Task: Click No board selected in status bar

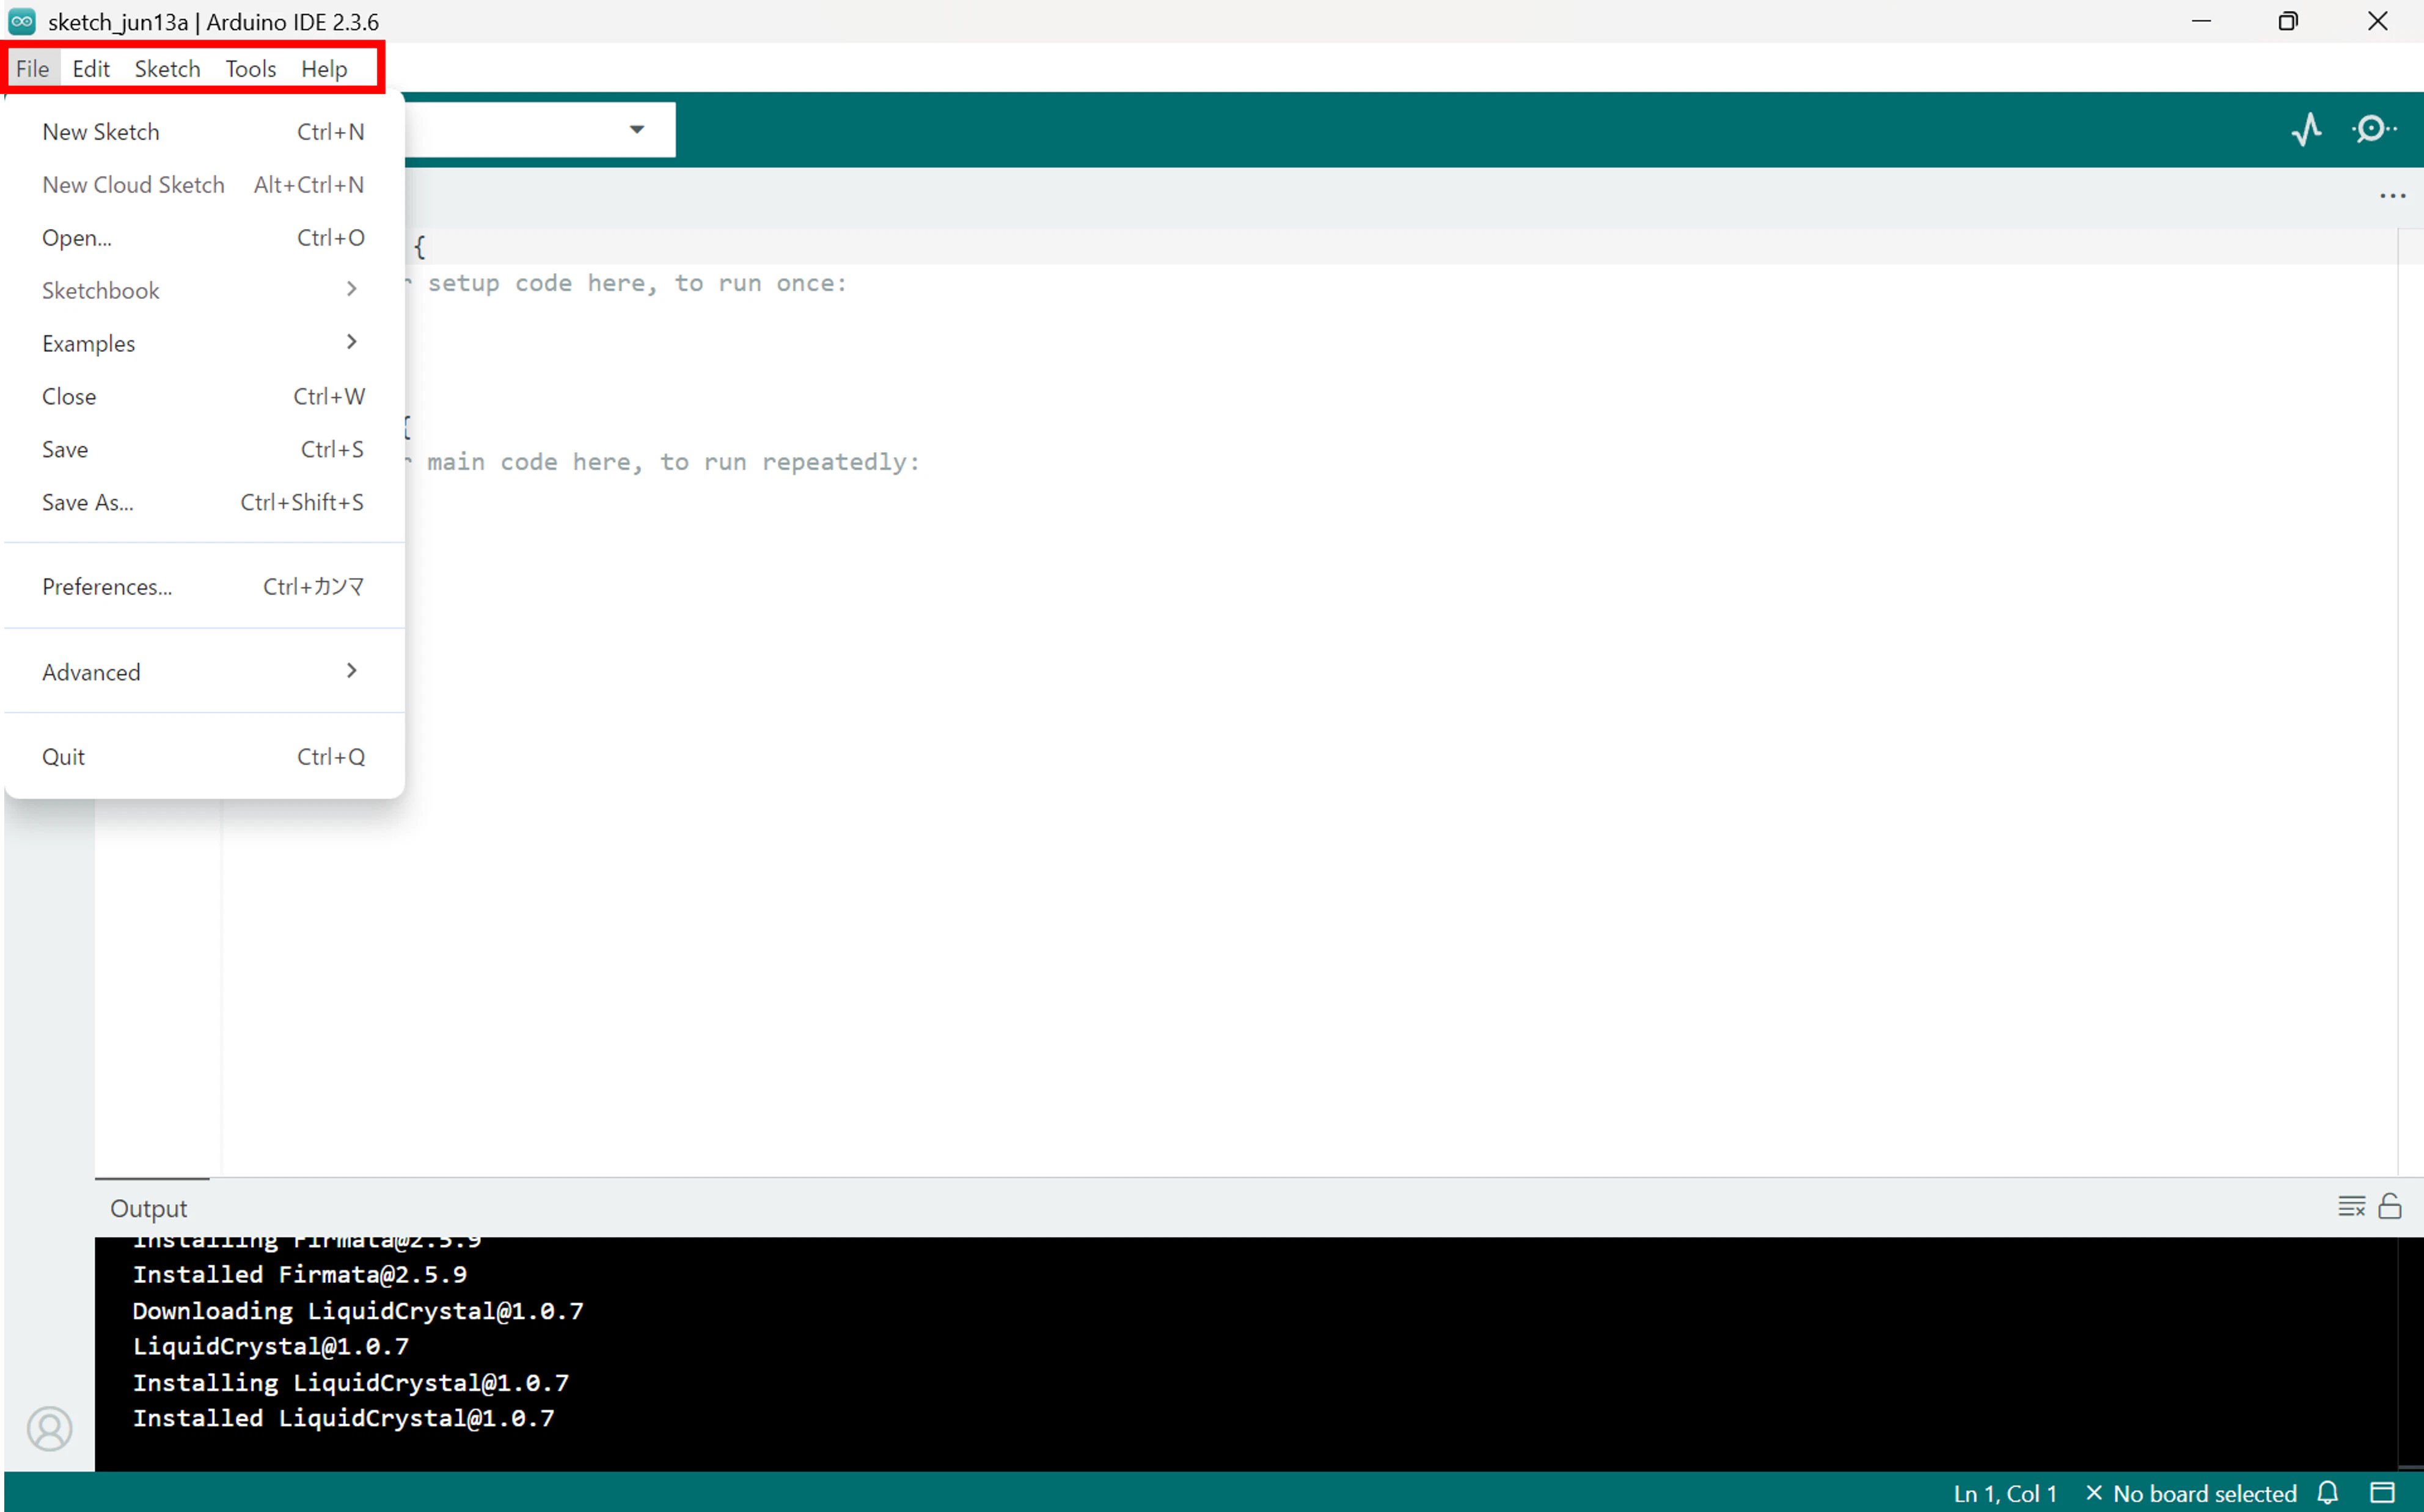Action: tap(2204, 1493)
